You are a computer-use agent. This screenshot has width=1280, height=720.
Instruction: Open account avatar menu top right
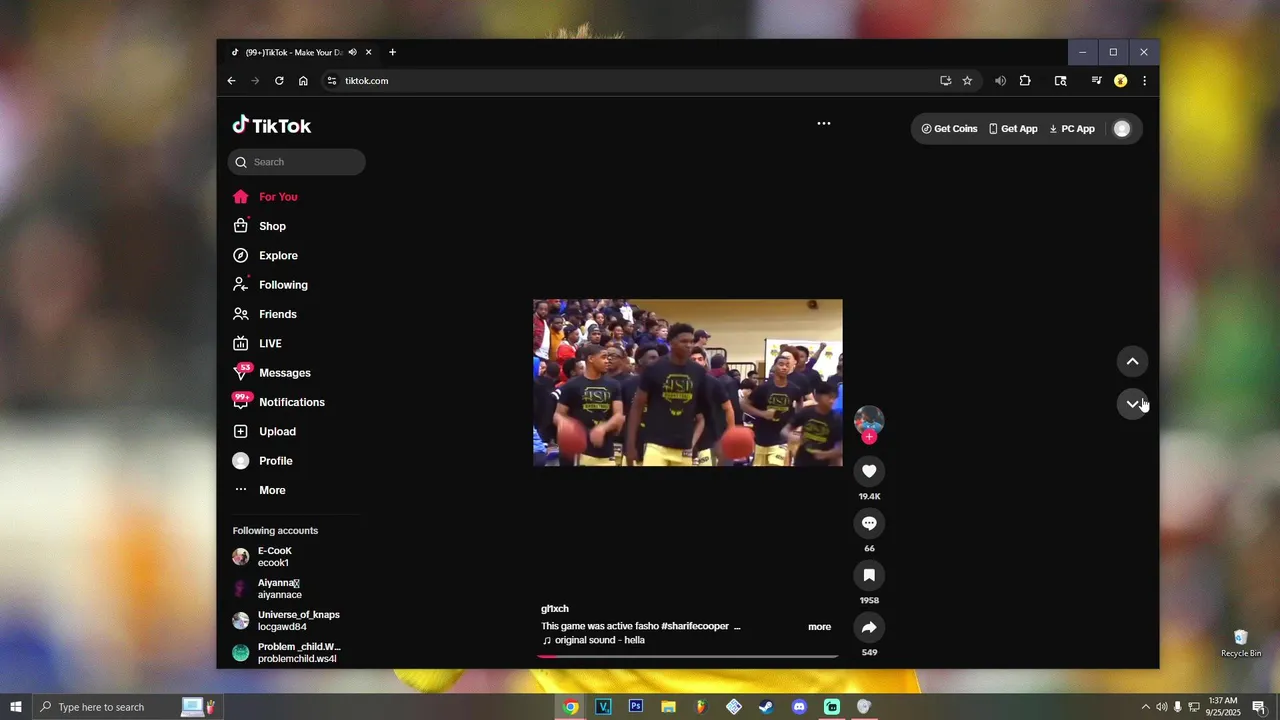[1122, 129]
